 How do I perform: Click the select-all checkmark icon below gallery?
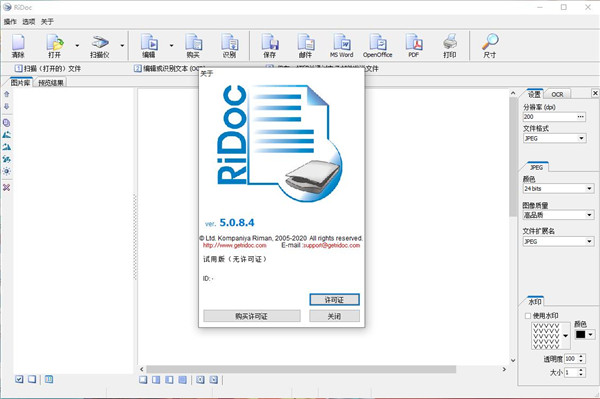(x=19, y=379)
